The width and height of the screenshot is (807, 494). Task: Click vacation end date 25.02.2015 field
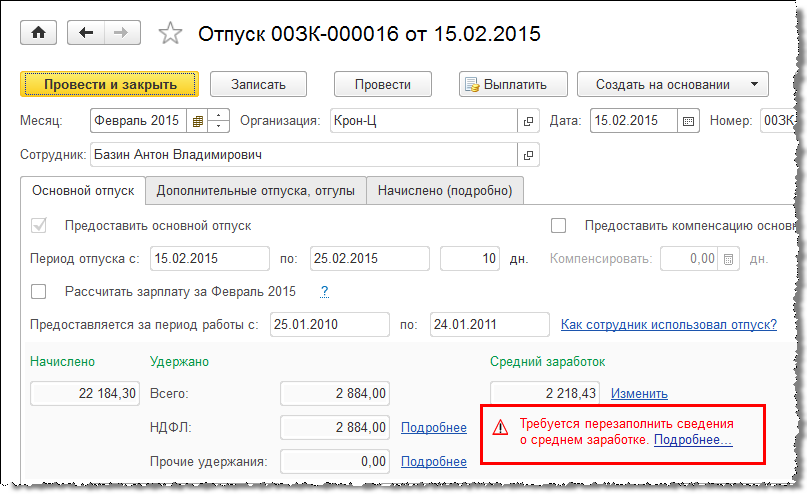pyautogui.click(x=370, y=259)
